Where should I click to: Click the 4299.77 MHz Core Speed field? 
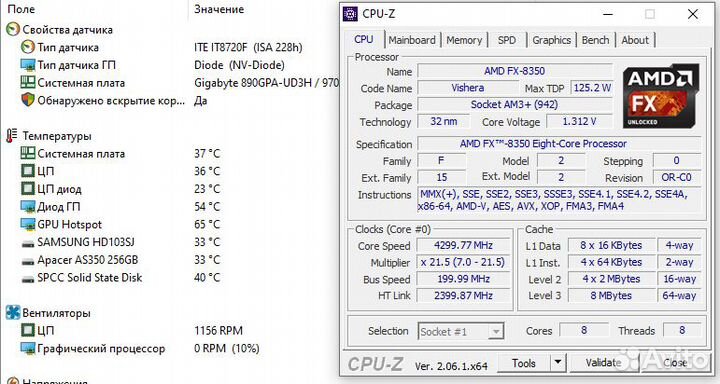pos(463,245)
